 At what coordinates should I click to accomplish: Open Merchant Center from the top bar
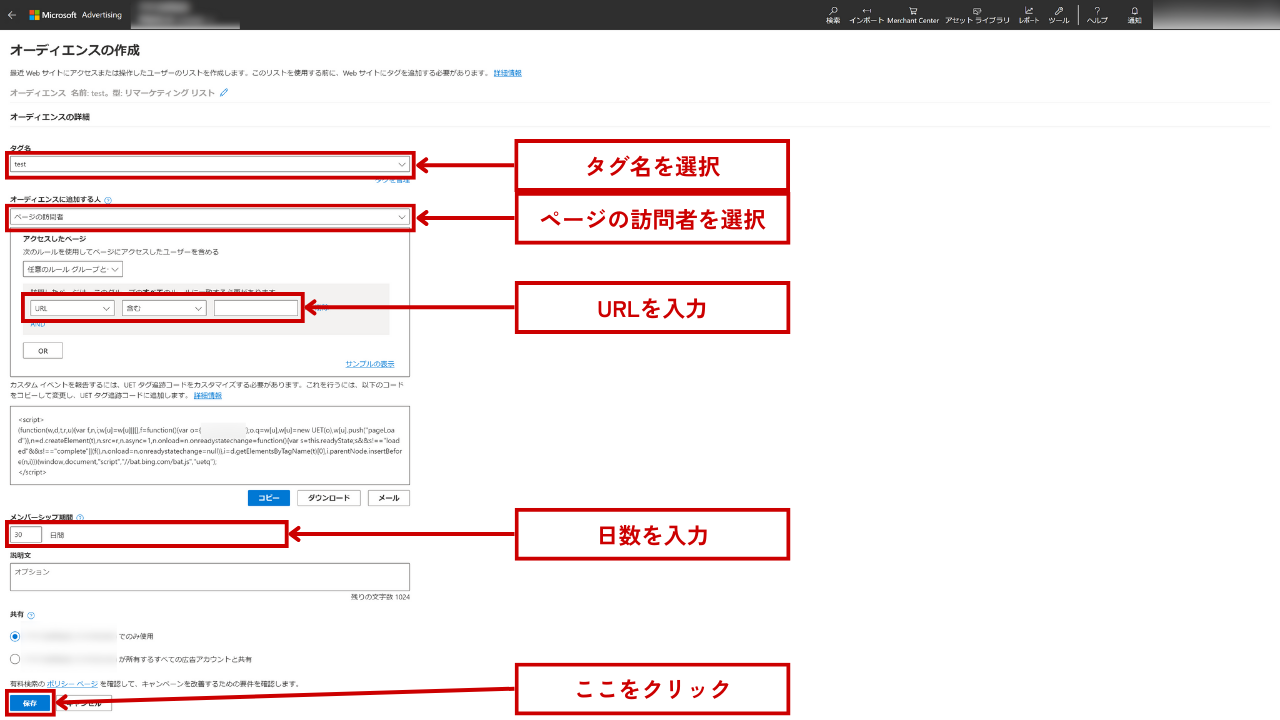click(x=913, y=15)
